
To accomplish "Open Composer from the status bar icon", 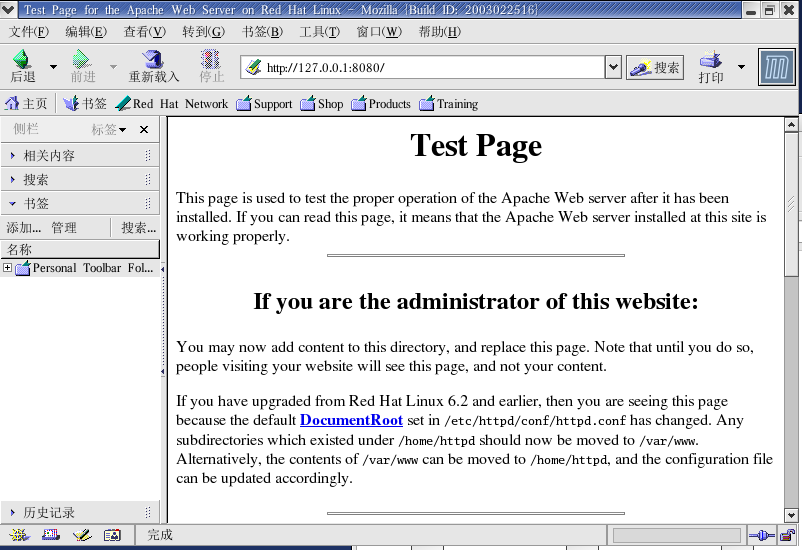I will (x=82, y=535).
